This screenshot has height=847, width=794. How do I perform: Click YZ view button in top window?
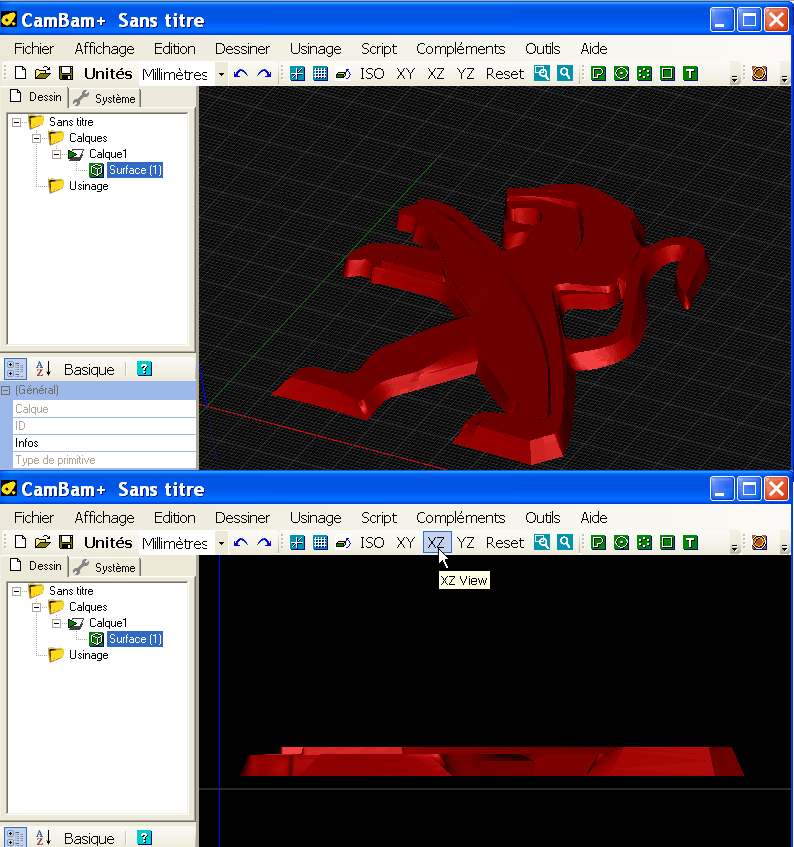point(465,73)
